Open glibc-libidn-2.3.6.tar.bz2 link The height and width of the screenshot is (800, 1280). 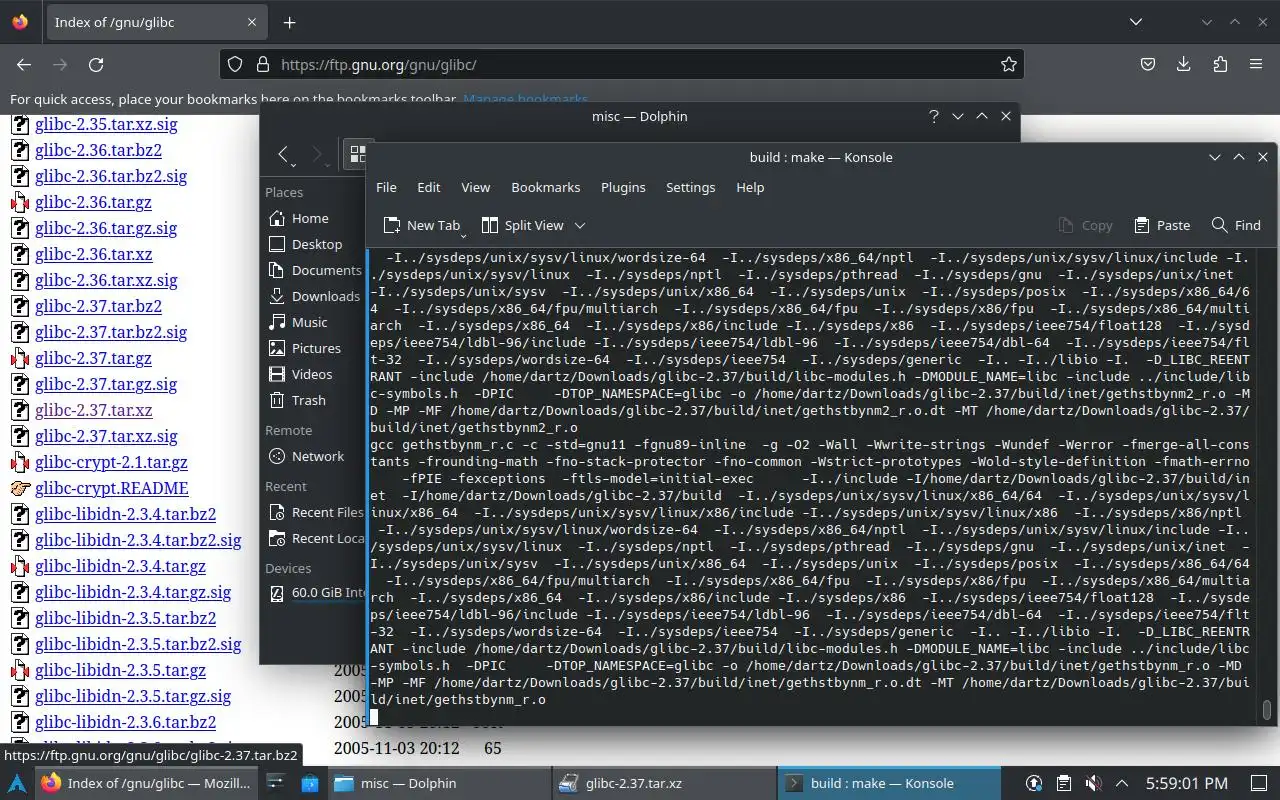[125, 722]
